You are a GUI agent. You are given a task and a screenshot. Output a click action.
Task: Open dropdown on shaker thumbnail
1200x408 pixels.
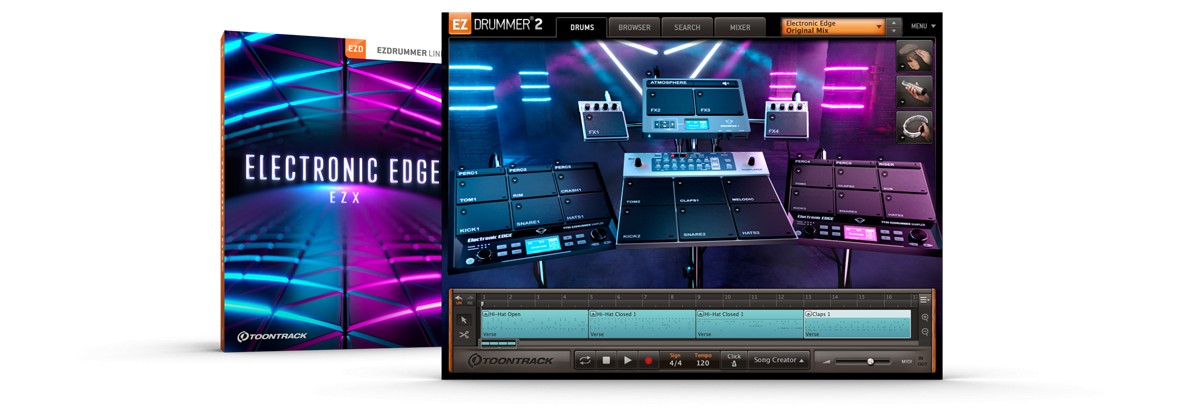(x=902, y=102)
